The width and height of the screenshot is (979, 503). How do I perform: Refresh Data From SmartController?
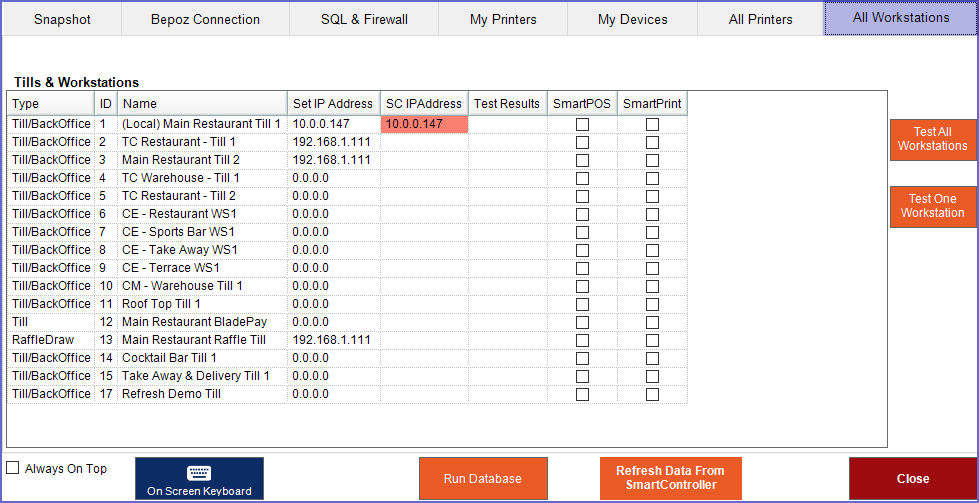coord(670,478)
